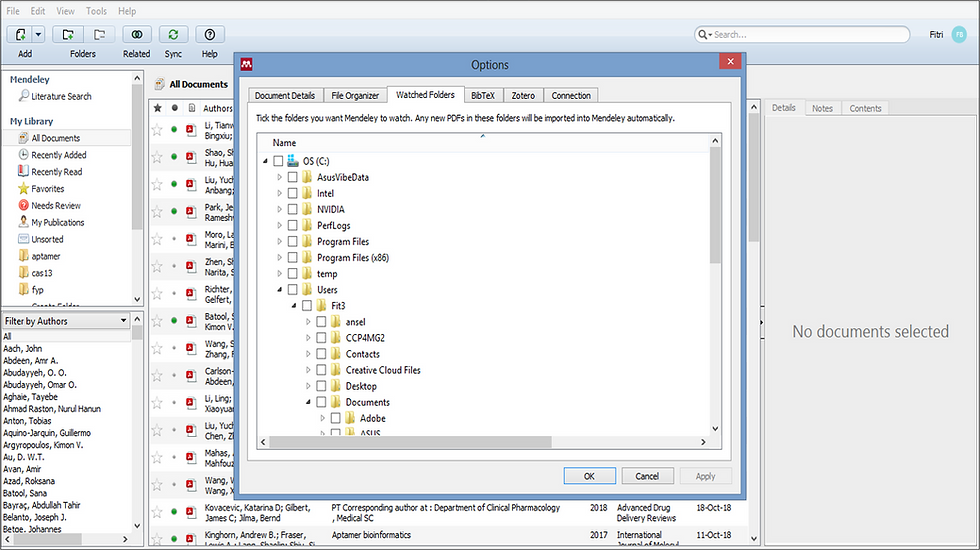Expand the ansel folder node
980x550 pixels.
(308, 322)
